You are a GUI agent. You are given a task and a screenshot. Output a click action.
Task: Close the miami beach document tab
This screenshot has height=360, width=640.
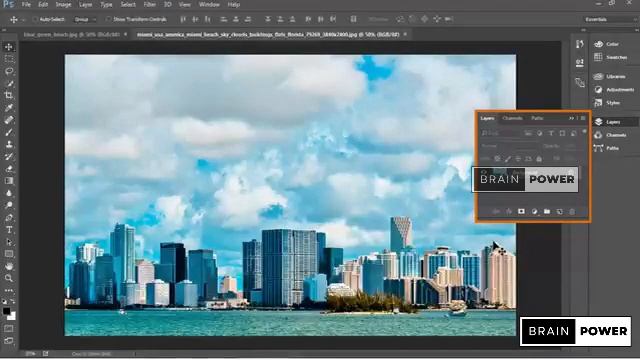coord(405,34)
